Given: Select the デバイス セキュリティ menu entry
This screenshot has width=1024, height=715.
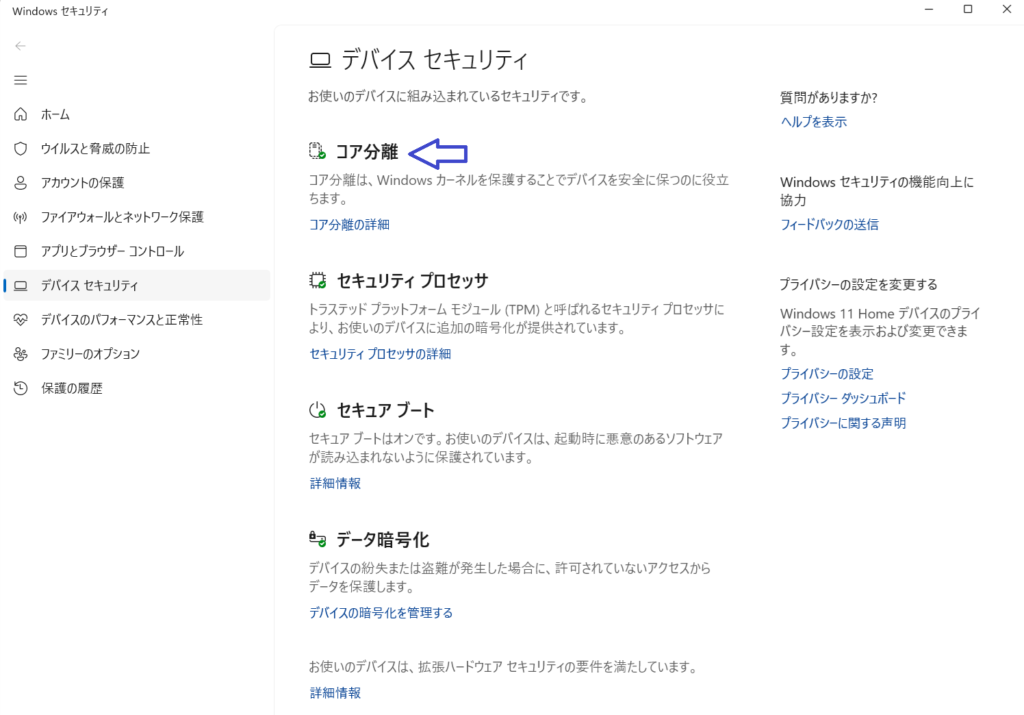Looking at the screenshot, I should coord(90,285).
